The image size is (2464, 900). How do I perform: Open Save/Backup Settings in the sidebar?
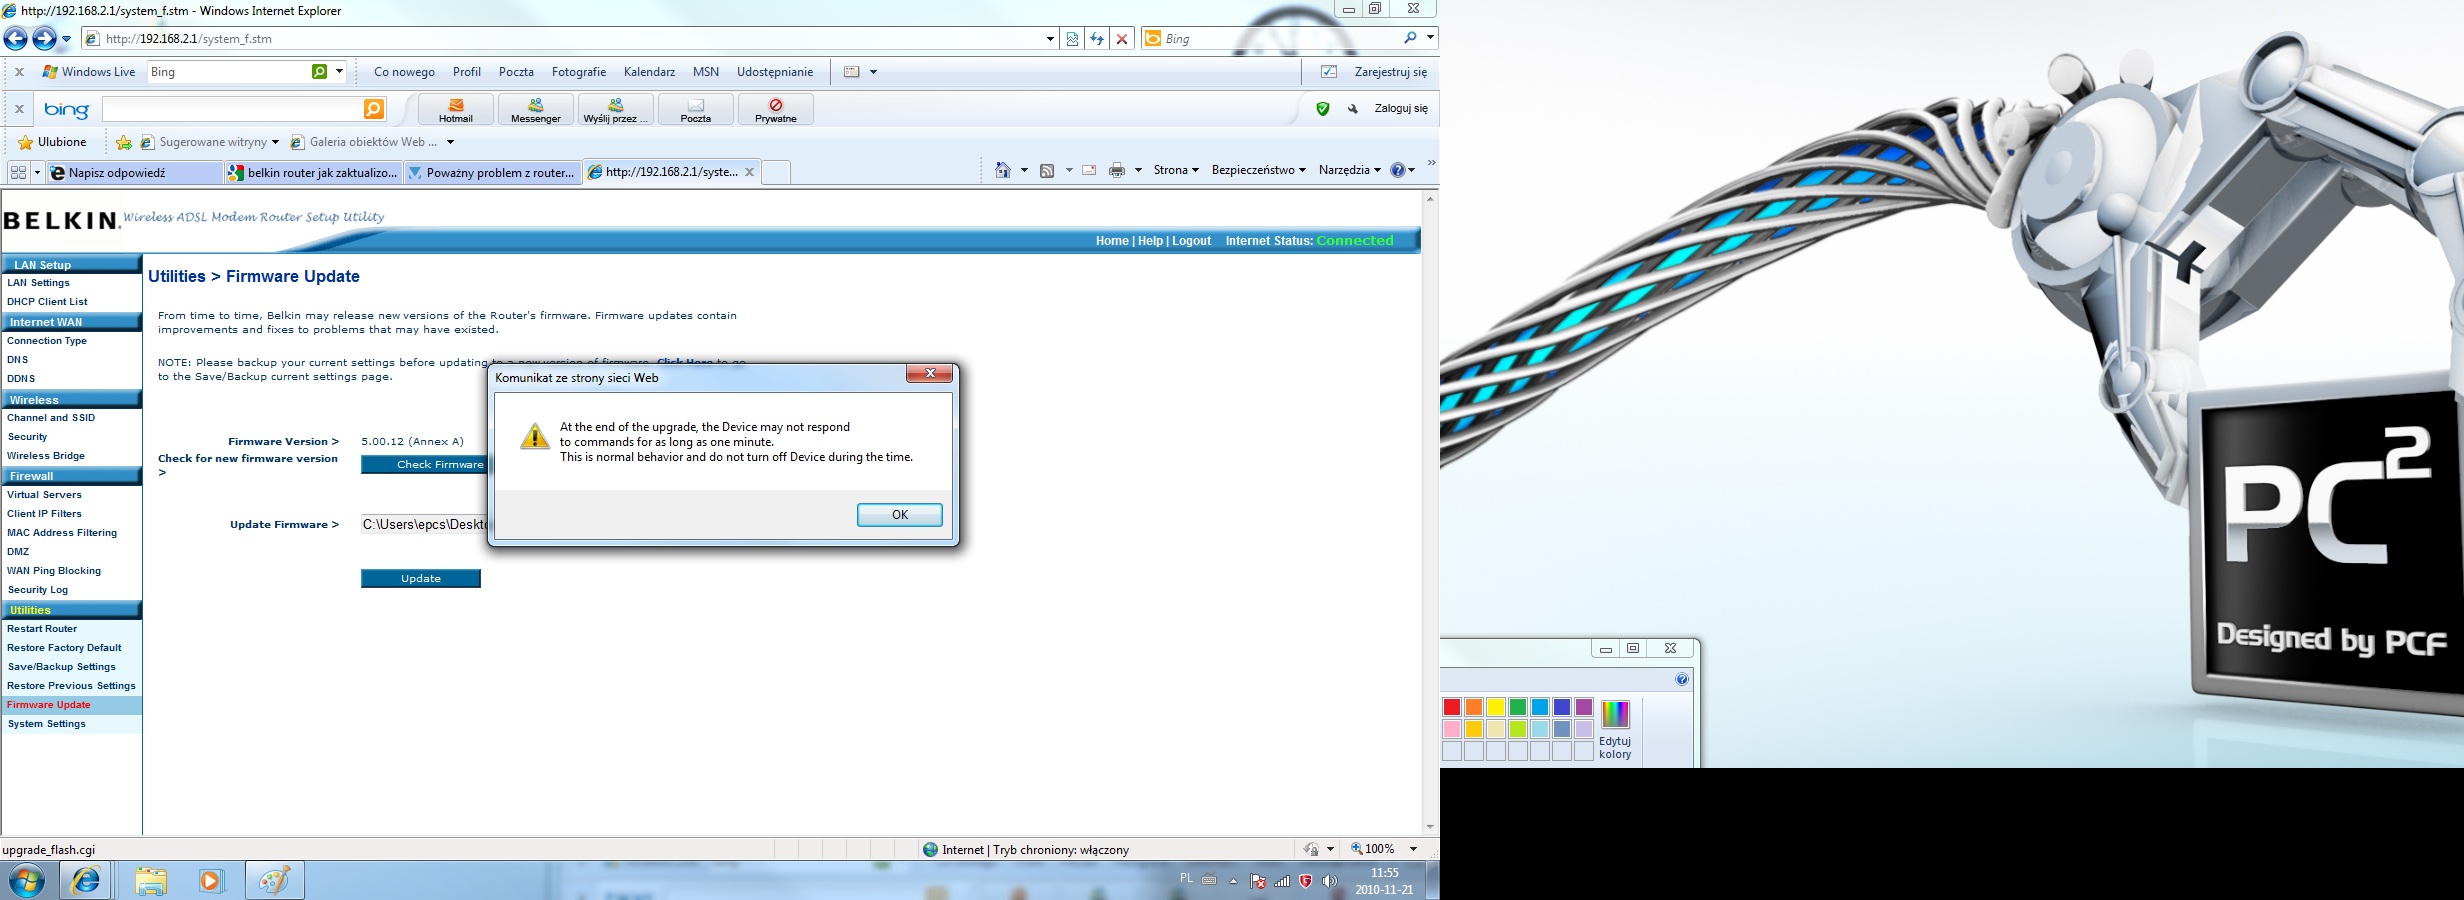62,667
